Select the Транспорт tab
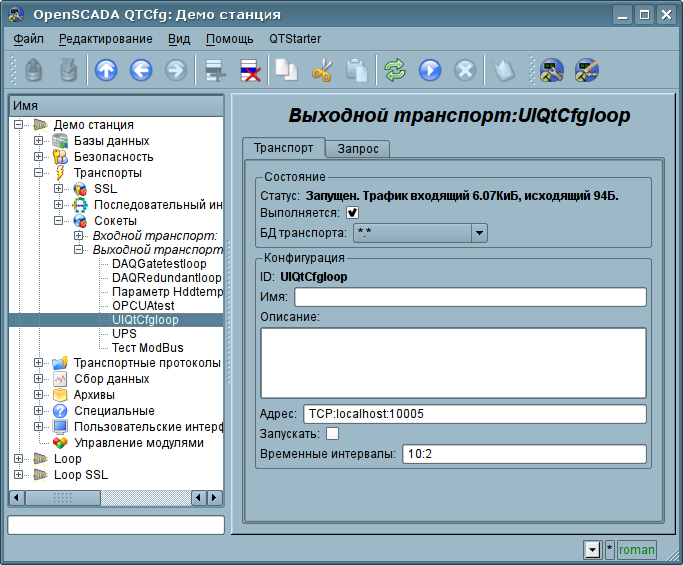Image resolution: width=683 pixels, height=565 pixels. [x=284, y=148]
